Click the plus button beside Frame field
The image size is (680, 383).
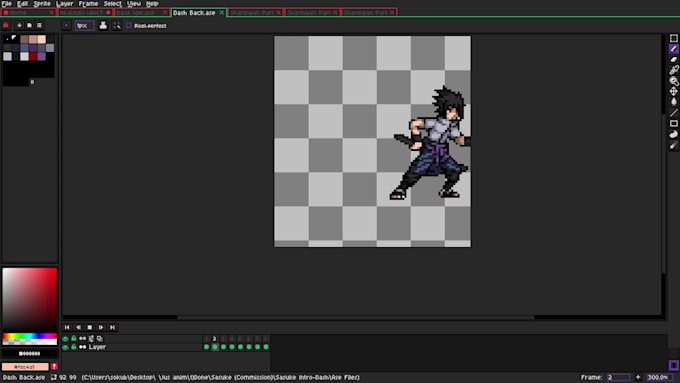tap(638, 377)
